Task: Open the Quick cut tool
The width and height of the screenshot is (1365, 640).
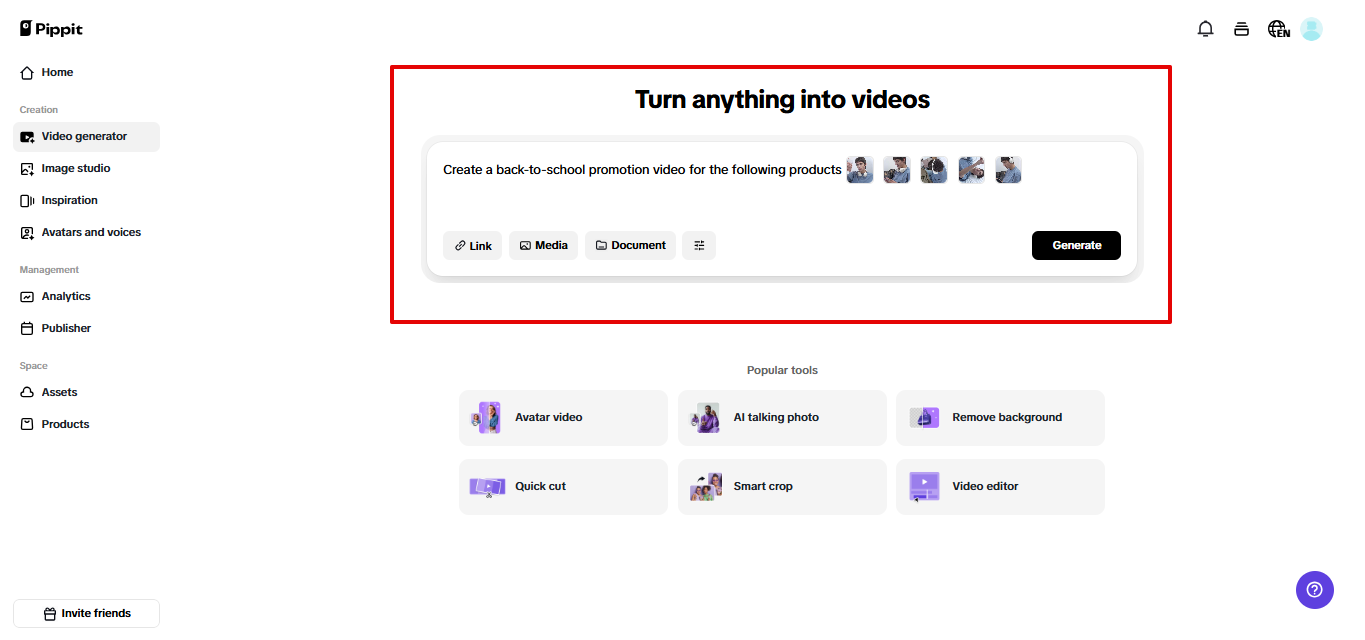Action: click(563, 487)
